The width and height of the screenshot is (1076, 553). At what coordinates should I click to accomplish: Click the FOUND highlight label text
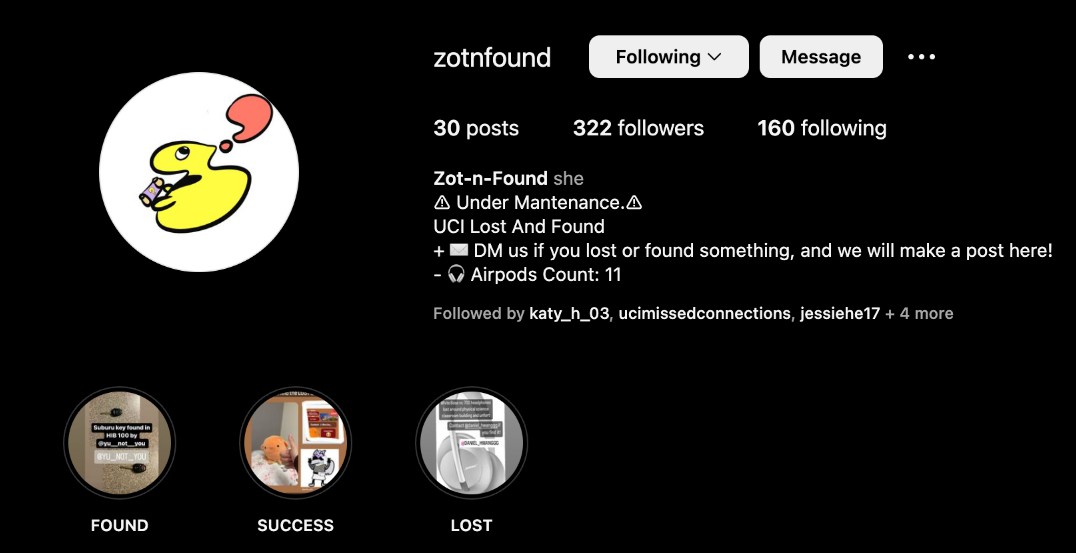coord(119,525)
